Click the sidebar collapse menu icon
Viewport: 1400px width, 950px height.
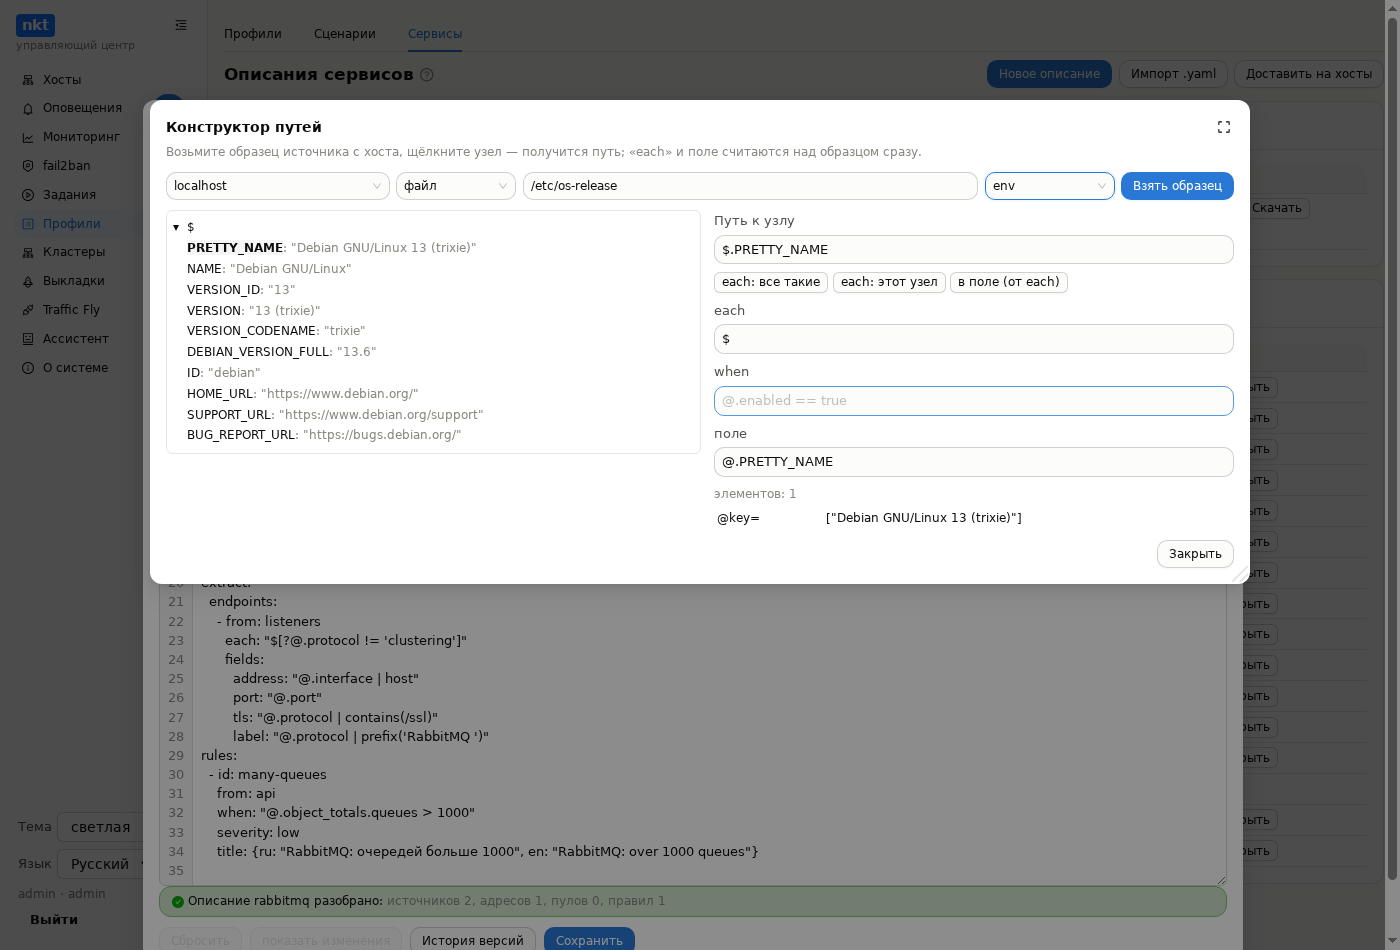[x=181, y=25]
